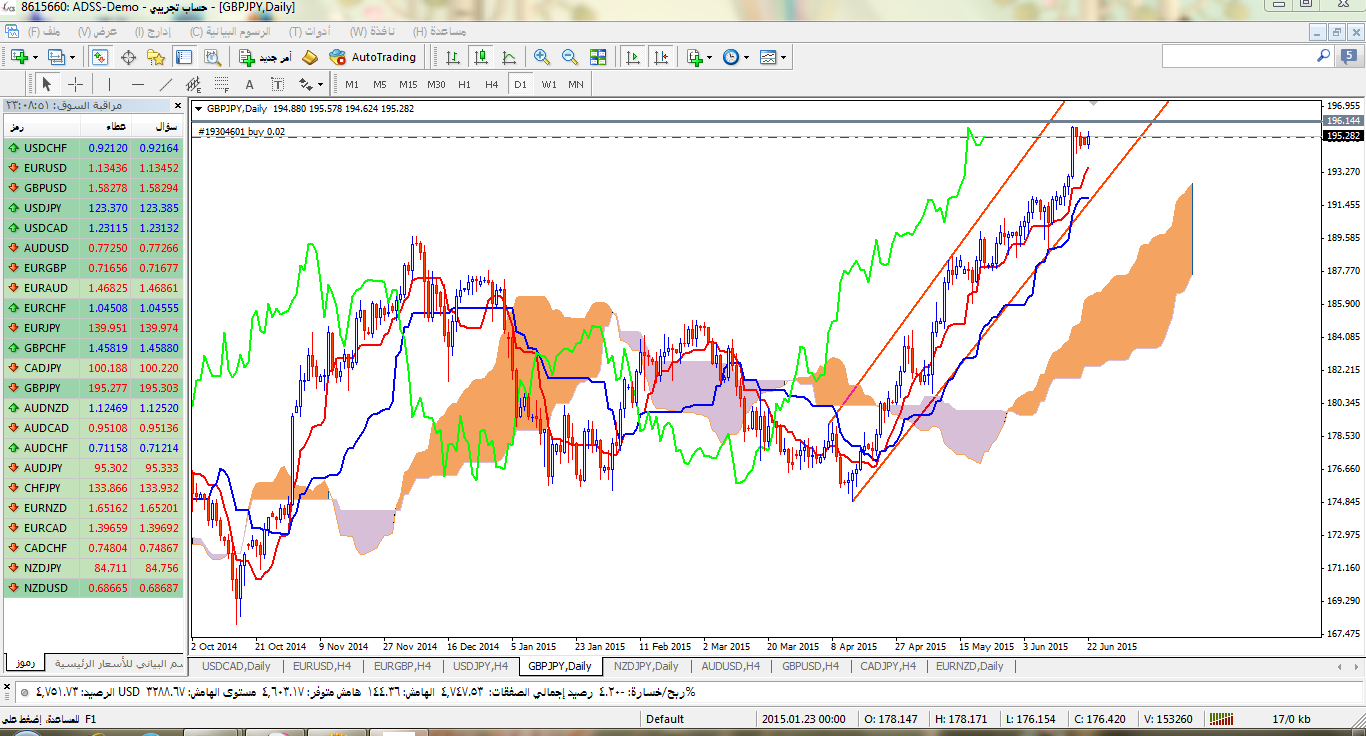This screenshot has height=736, width=1366.
Task: Close the Market Watch panel
Action: coord(178,105)
